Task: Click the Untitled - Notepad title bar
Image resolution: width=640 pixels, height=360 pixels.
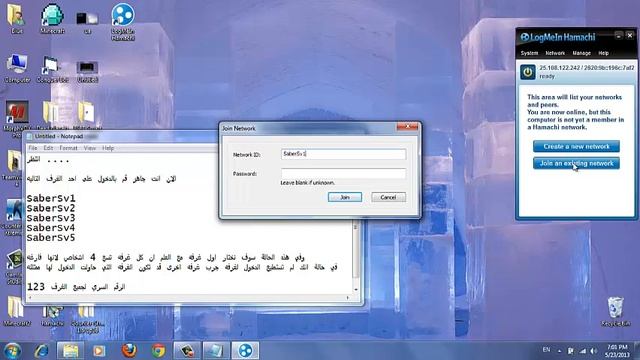Action: [x=122, y=136]
